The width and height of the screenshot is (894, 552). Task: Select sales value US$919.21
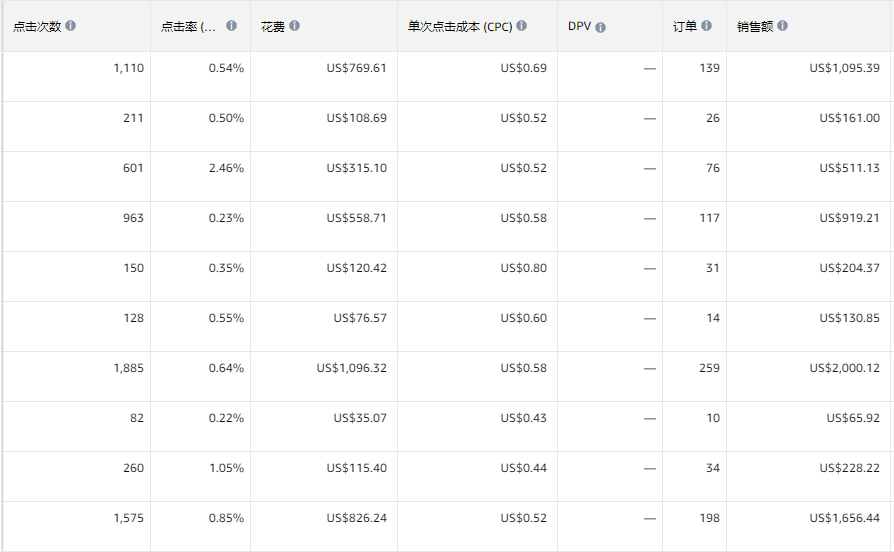pos(850,218)
